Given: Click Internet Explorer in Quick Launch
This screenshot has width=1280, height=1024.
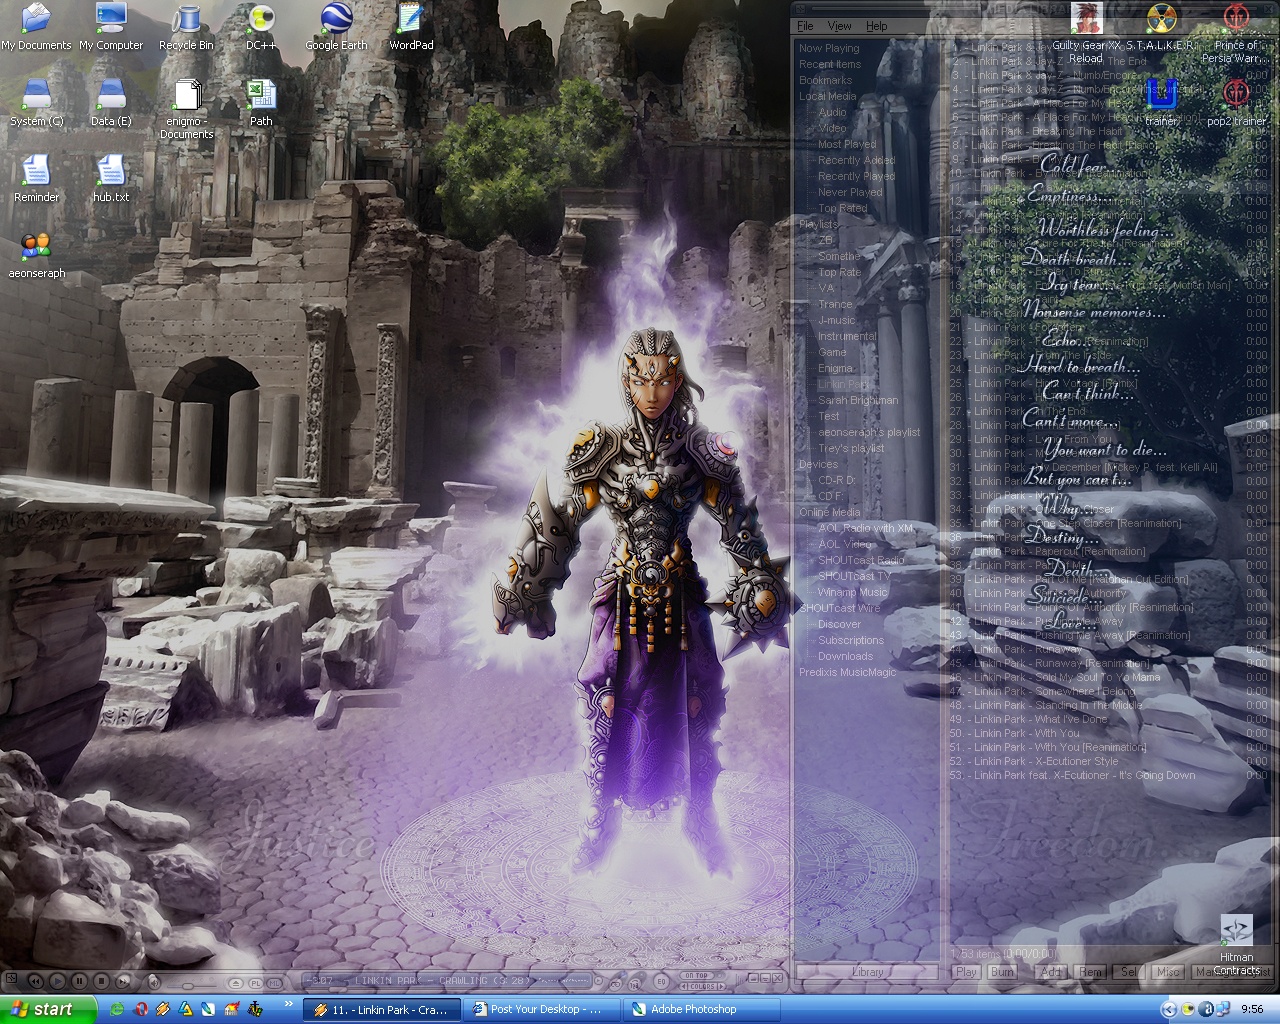Looking at the screenshot, I should click(116, 1009).
